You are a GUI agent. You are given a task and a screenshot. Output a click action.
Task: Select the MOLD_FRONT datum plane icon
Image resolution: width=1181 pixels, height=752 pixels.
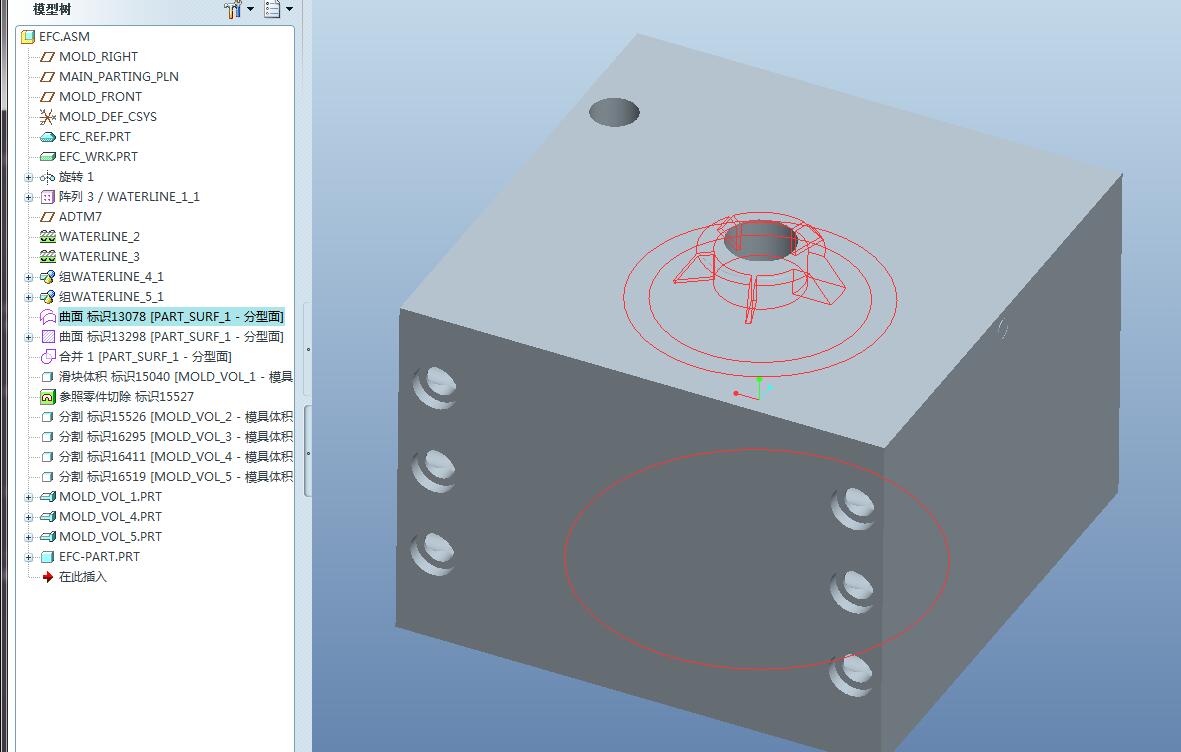click(47, 96)
